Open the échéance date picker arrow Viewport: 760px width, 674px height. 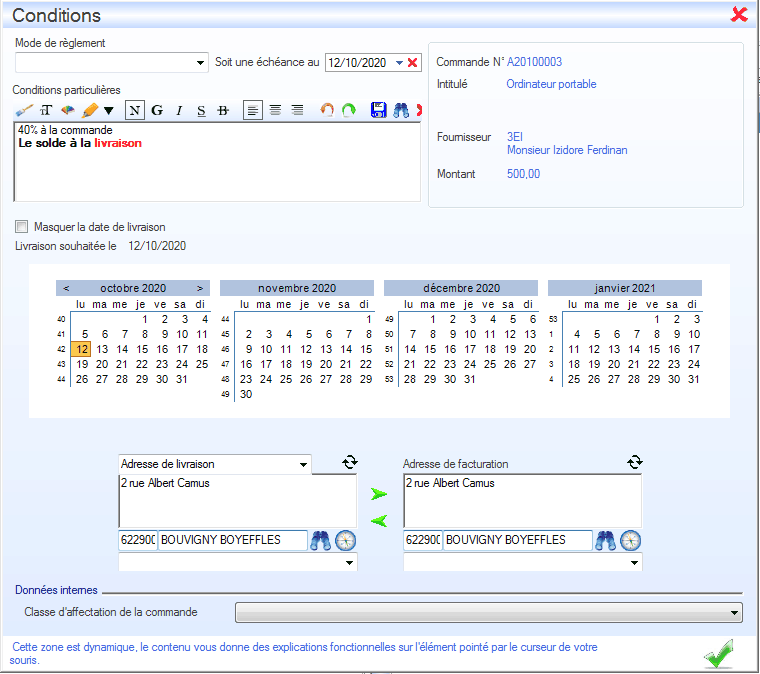coord(399,63)
